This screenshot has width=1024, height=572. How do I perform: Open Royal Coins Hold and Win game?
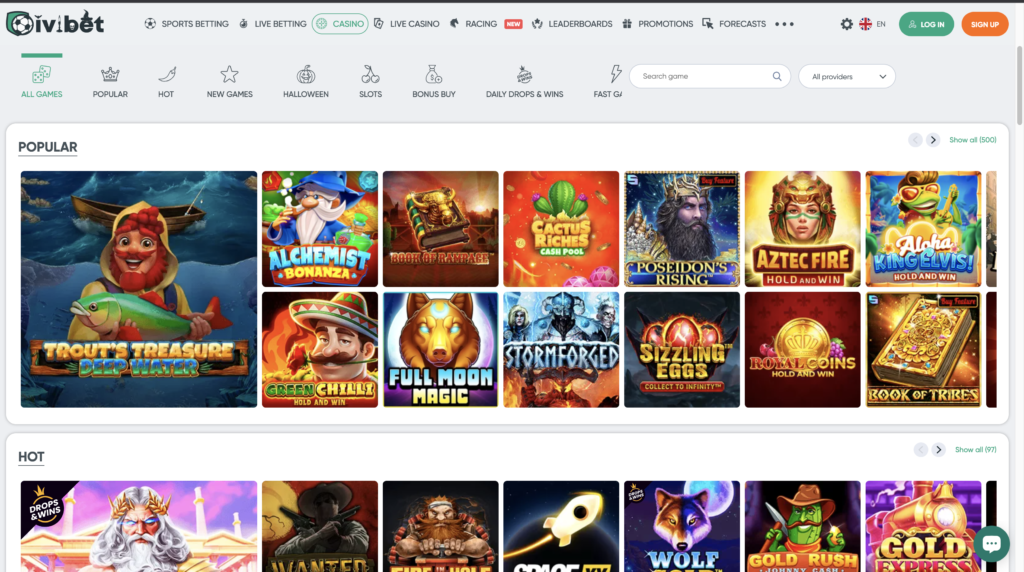point(803,350)
